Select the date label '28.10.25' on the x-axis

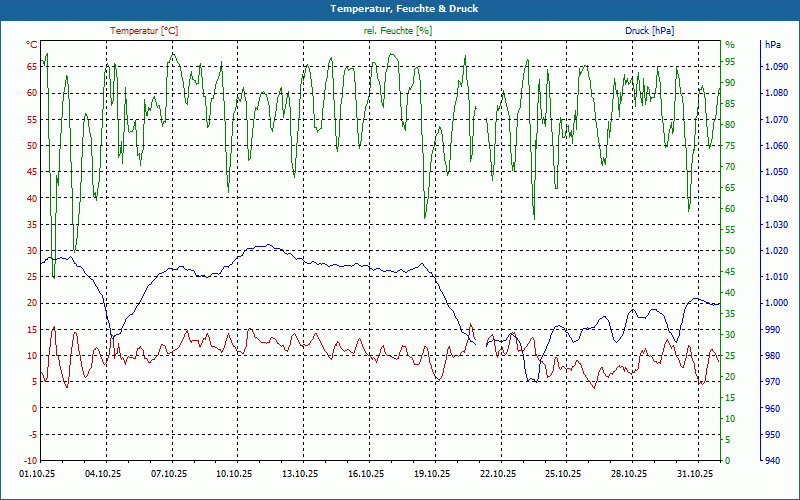pyautogui.click(x=631, y=473)
